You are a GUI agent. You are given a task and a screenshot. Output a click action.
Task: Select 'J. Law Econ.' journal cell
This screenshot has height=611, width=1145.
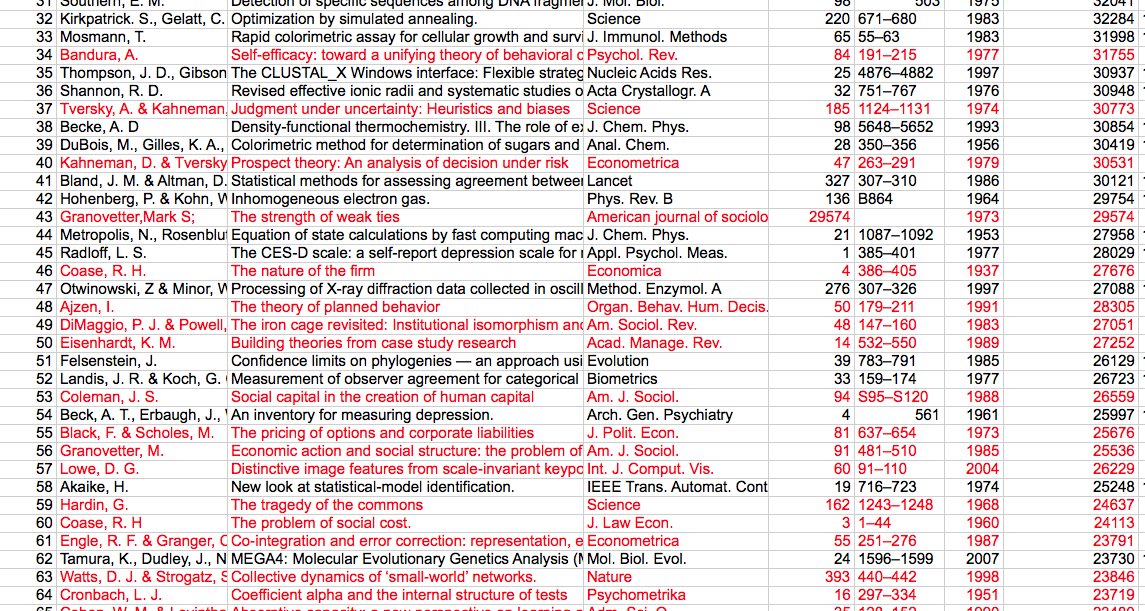pyautogui.click(x=676, y=523)
